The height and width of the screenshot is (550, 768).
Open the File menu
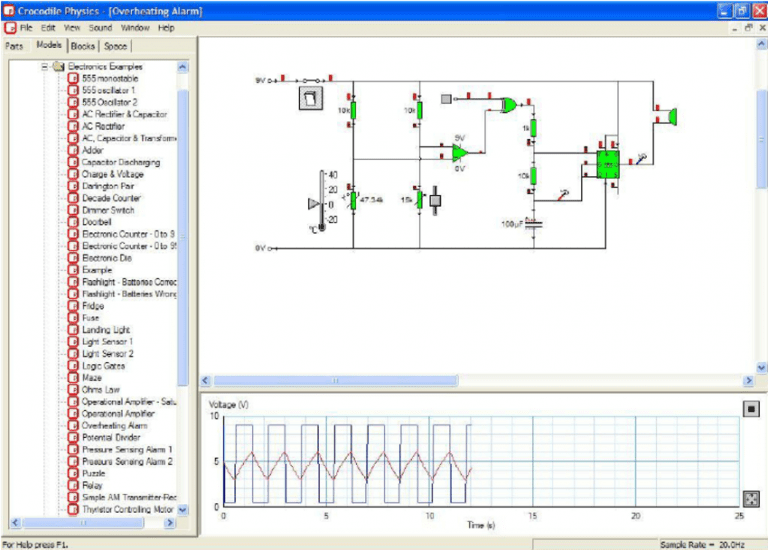point(26,28)
